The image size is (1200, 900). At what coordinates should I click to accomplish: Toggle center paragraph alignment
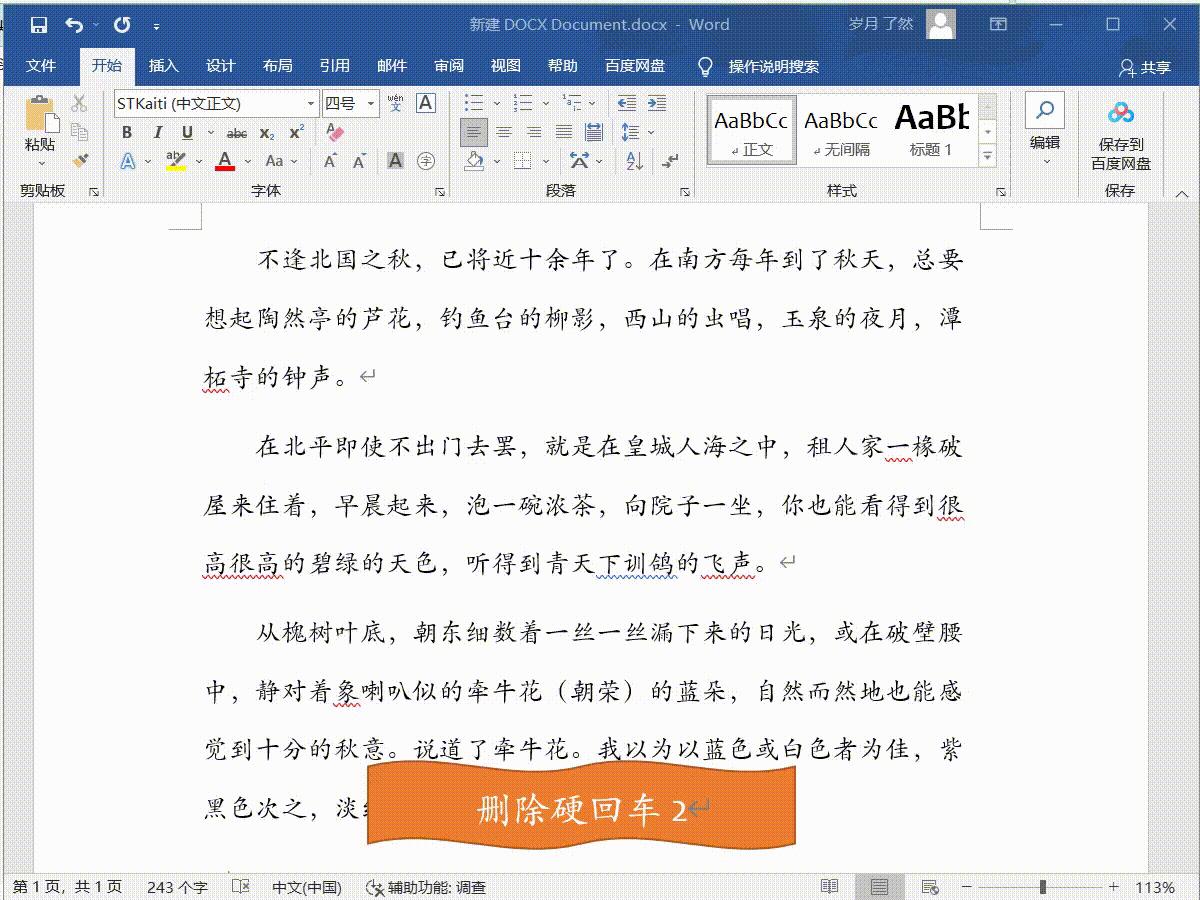tap(505, 131)
